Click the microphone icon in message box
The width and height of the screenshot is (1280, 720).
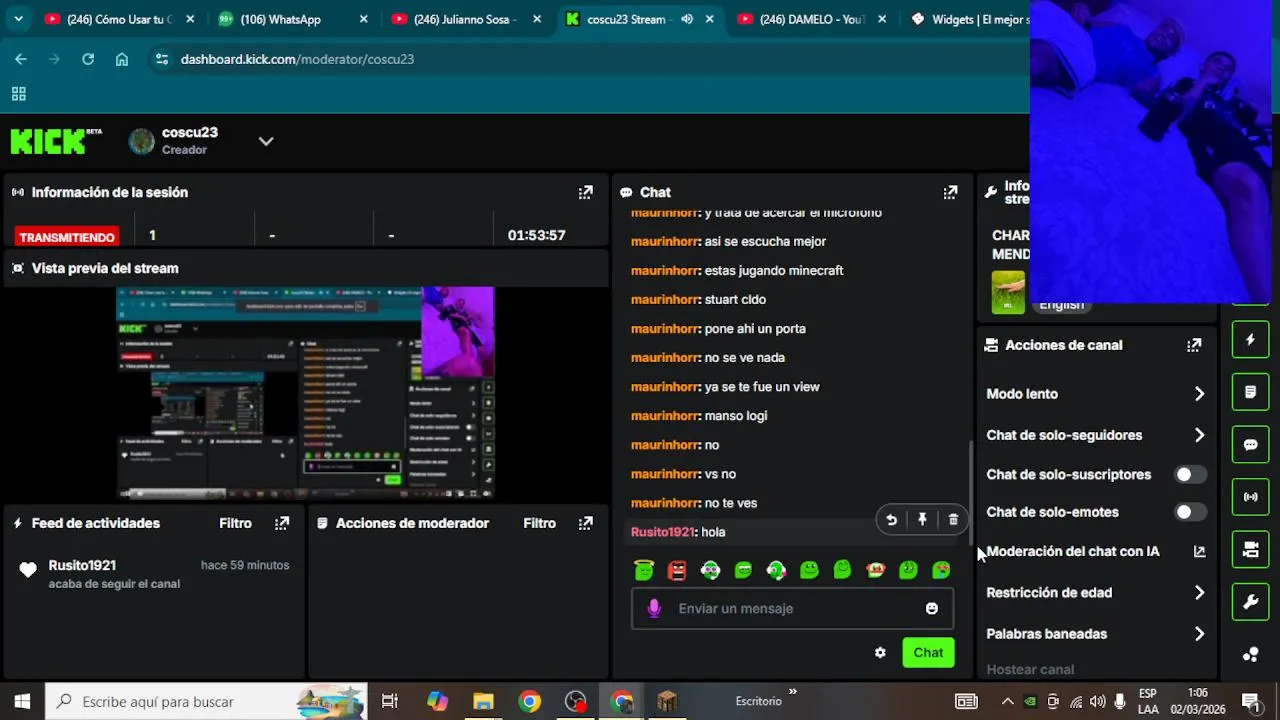pyautogui.click(x=654, y=608)
